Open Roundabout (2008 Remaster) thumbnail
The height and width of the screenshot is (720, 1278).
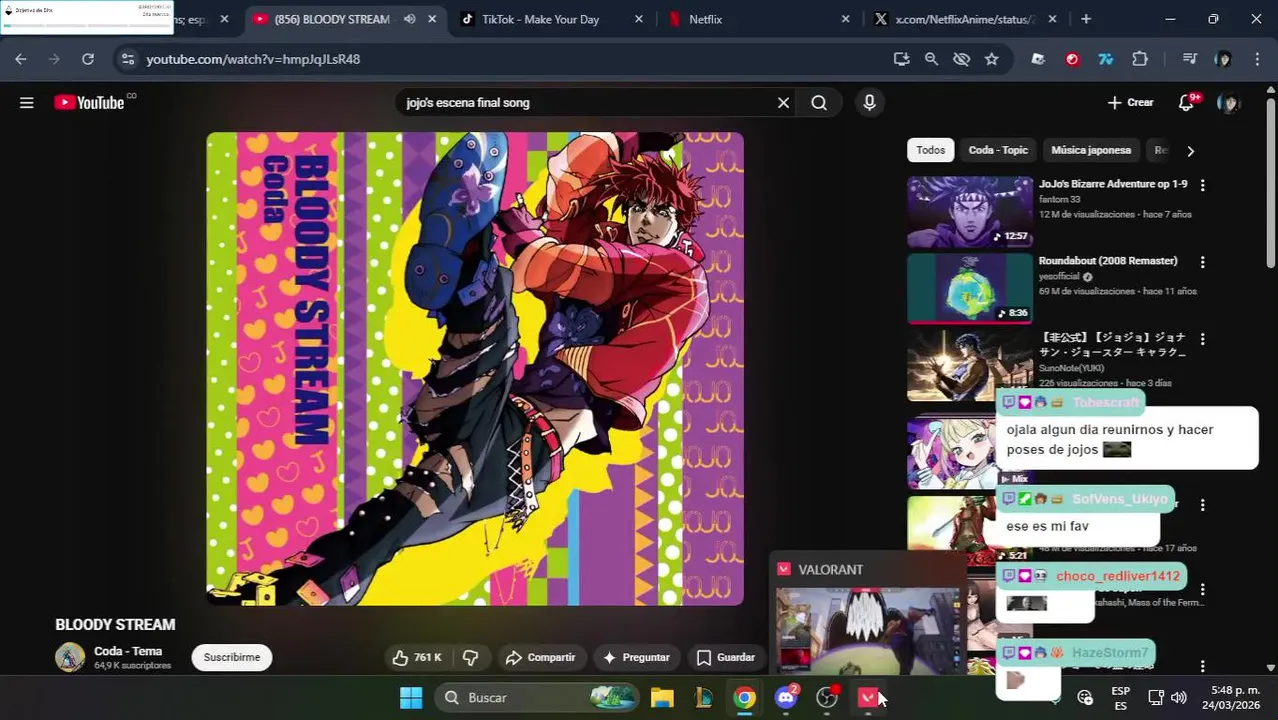[x=970, y=288]
